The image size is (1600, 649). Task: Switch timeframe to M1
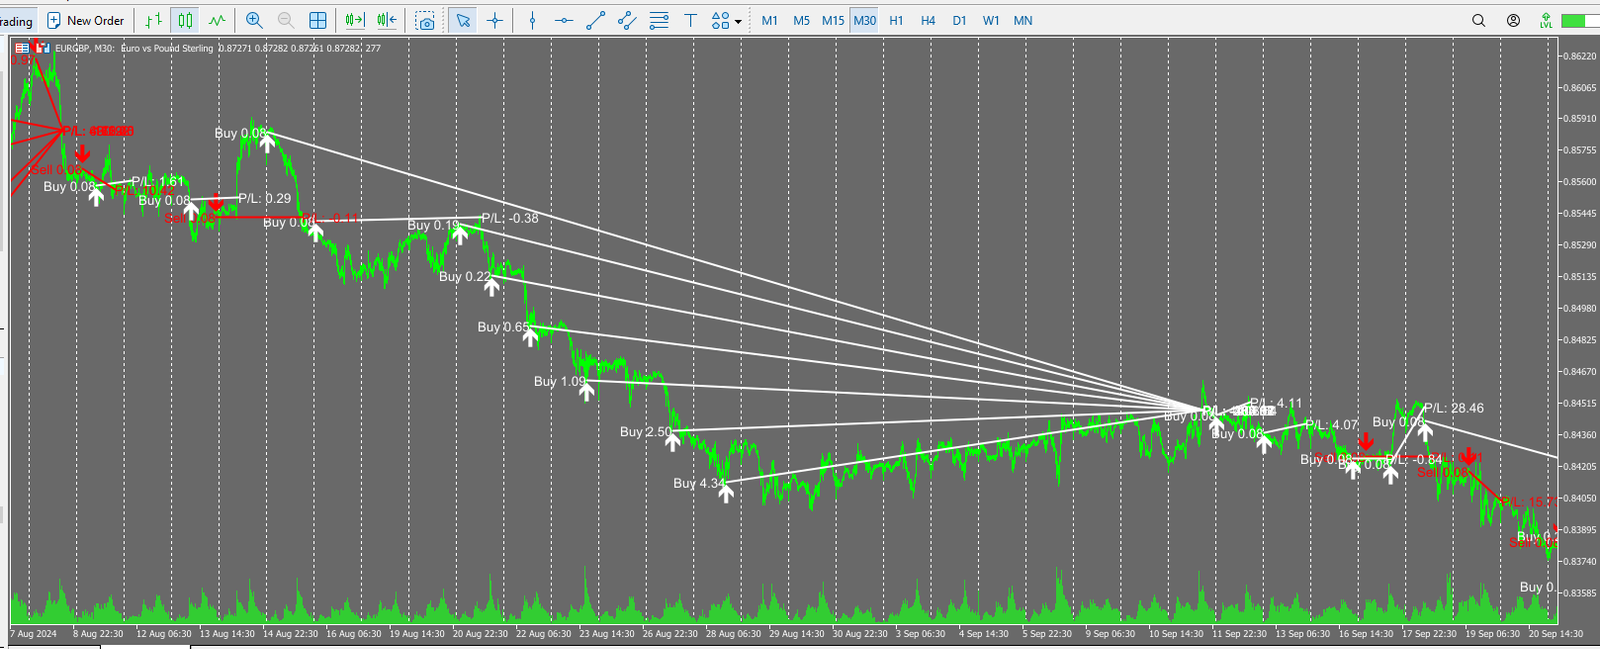[770, 20]
